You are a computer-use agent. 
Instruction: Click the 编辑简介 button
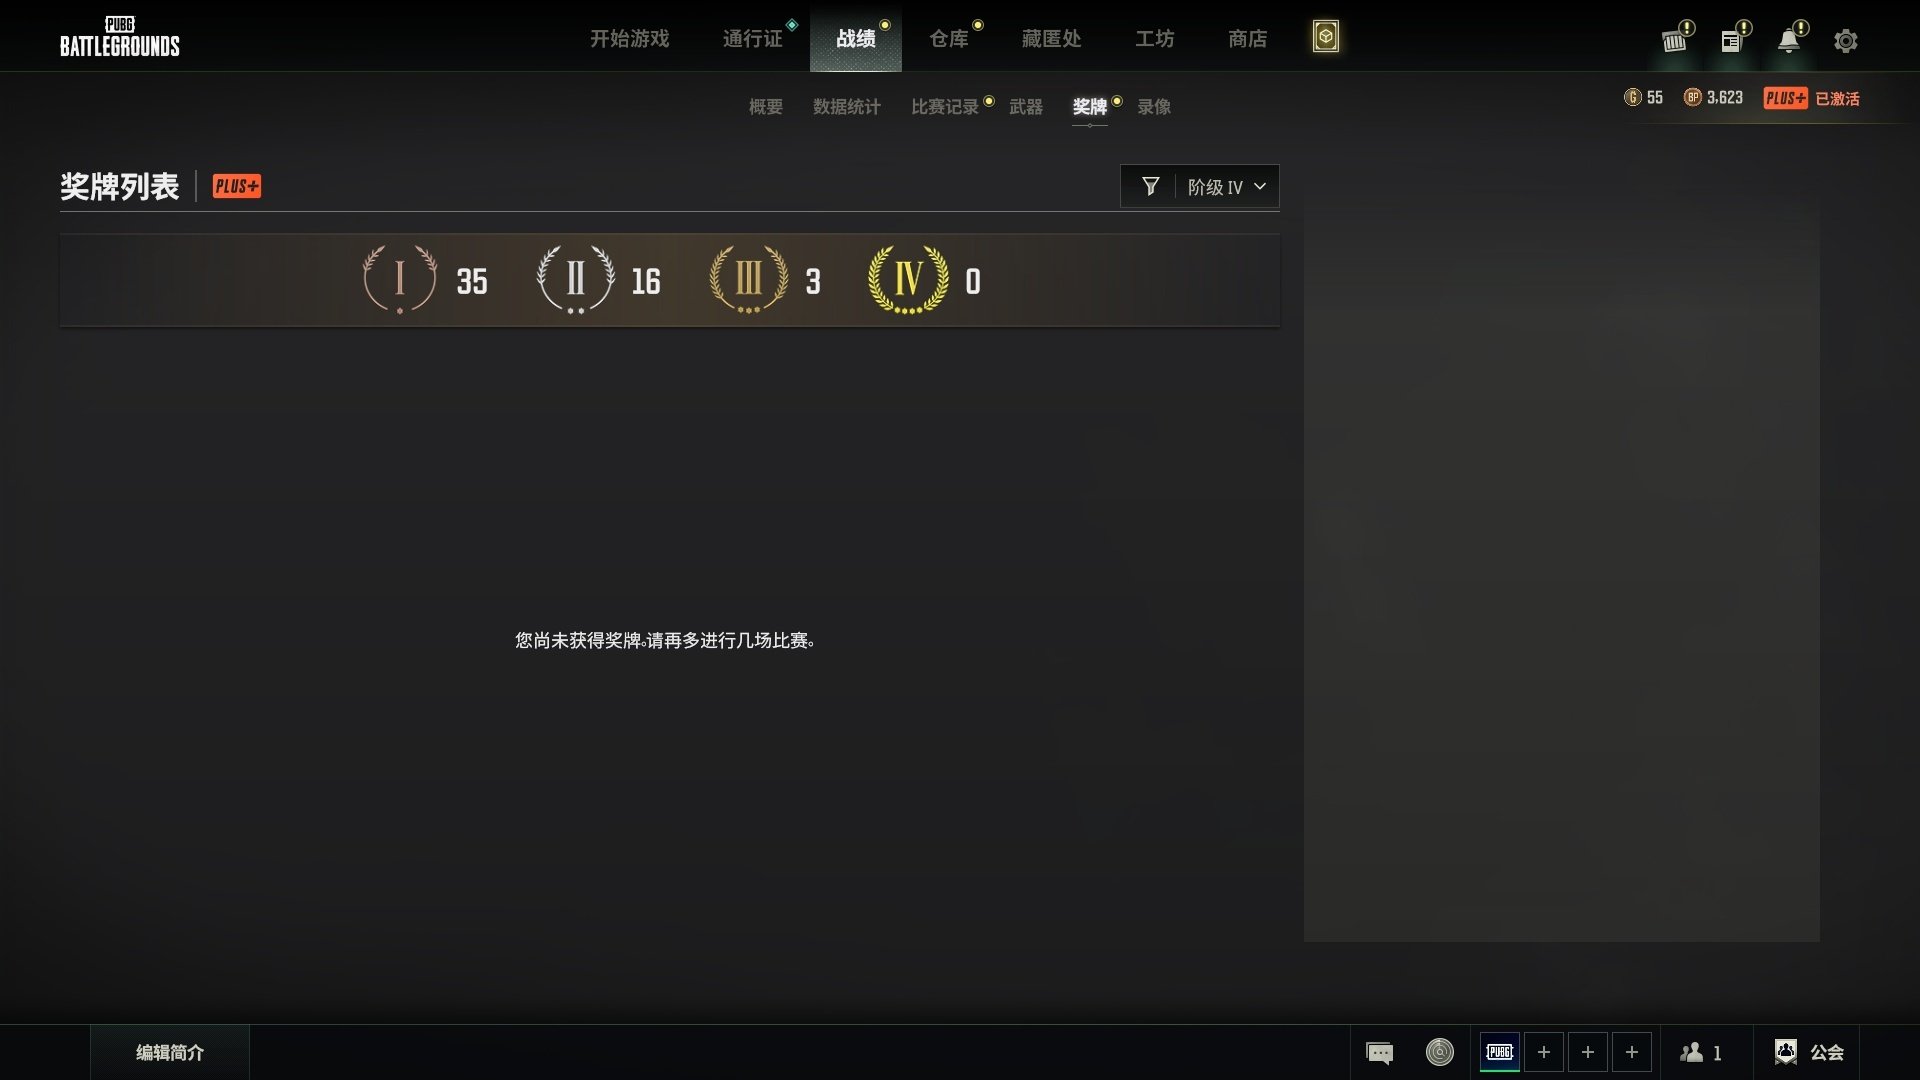170,1052
